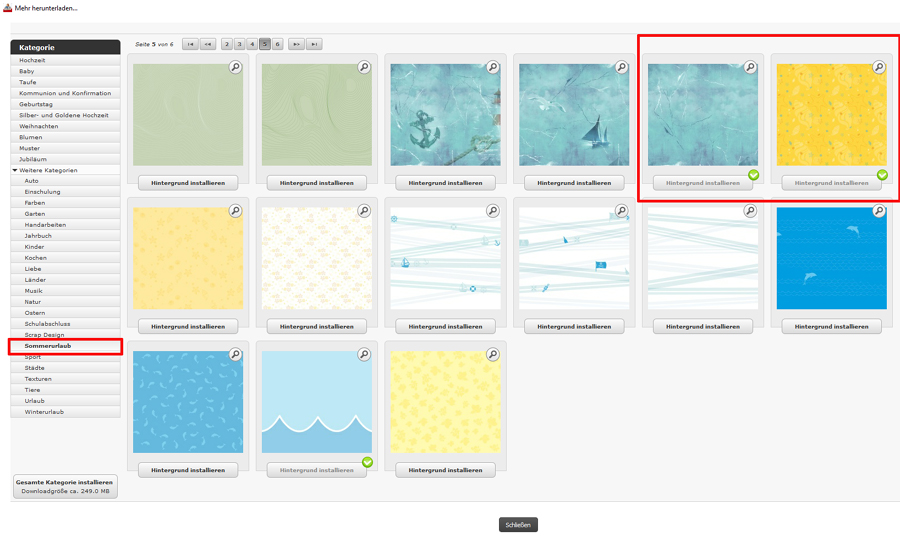Open the Auto subcategory

pyautogui.click(x=65, y=181)
